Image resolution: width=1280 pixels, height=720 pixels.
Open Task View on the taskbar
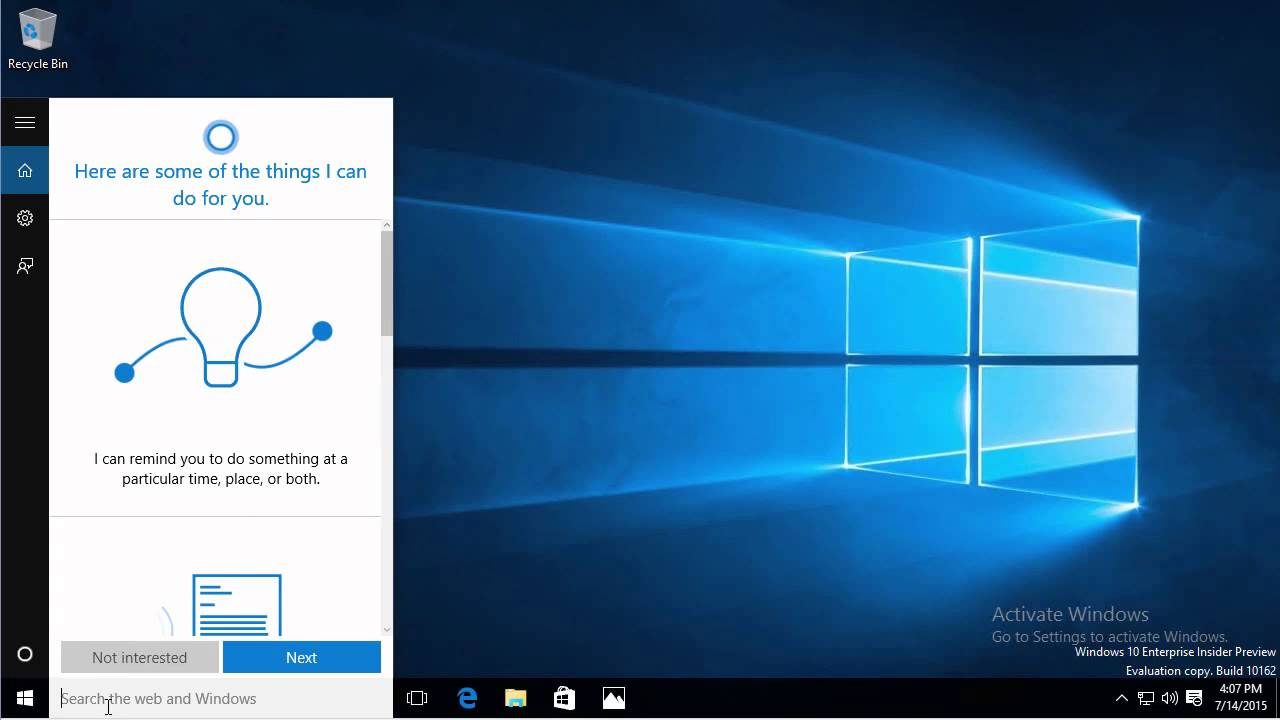tap(417, 698)
